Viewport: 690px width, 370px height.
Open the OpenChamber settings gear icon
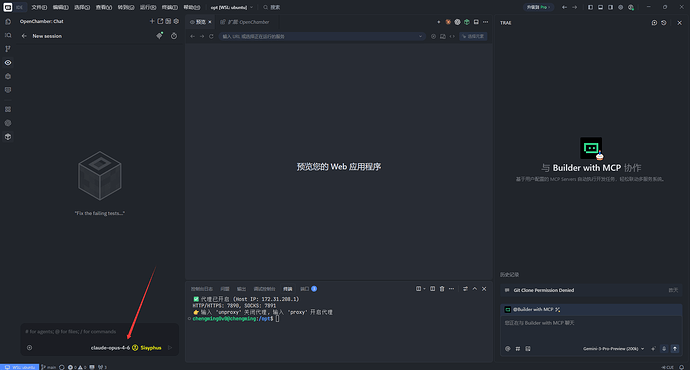pos(176,21)
